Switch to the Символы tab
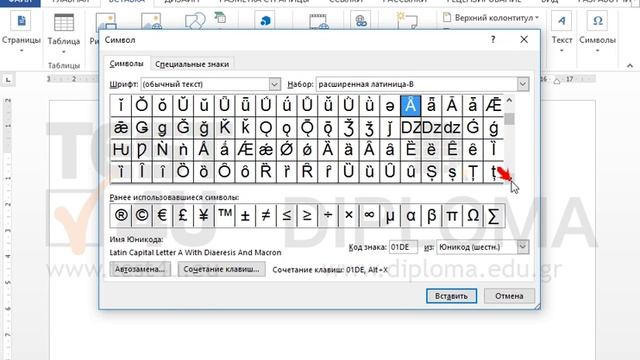Viewport: 640px width, 360px height. pyautogui.click(x=127, y=64)
